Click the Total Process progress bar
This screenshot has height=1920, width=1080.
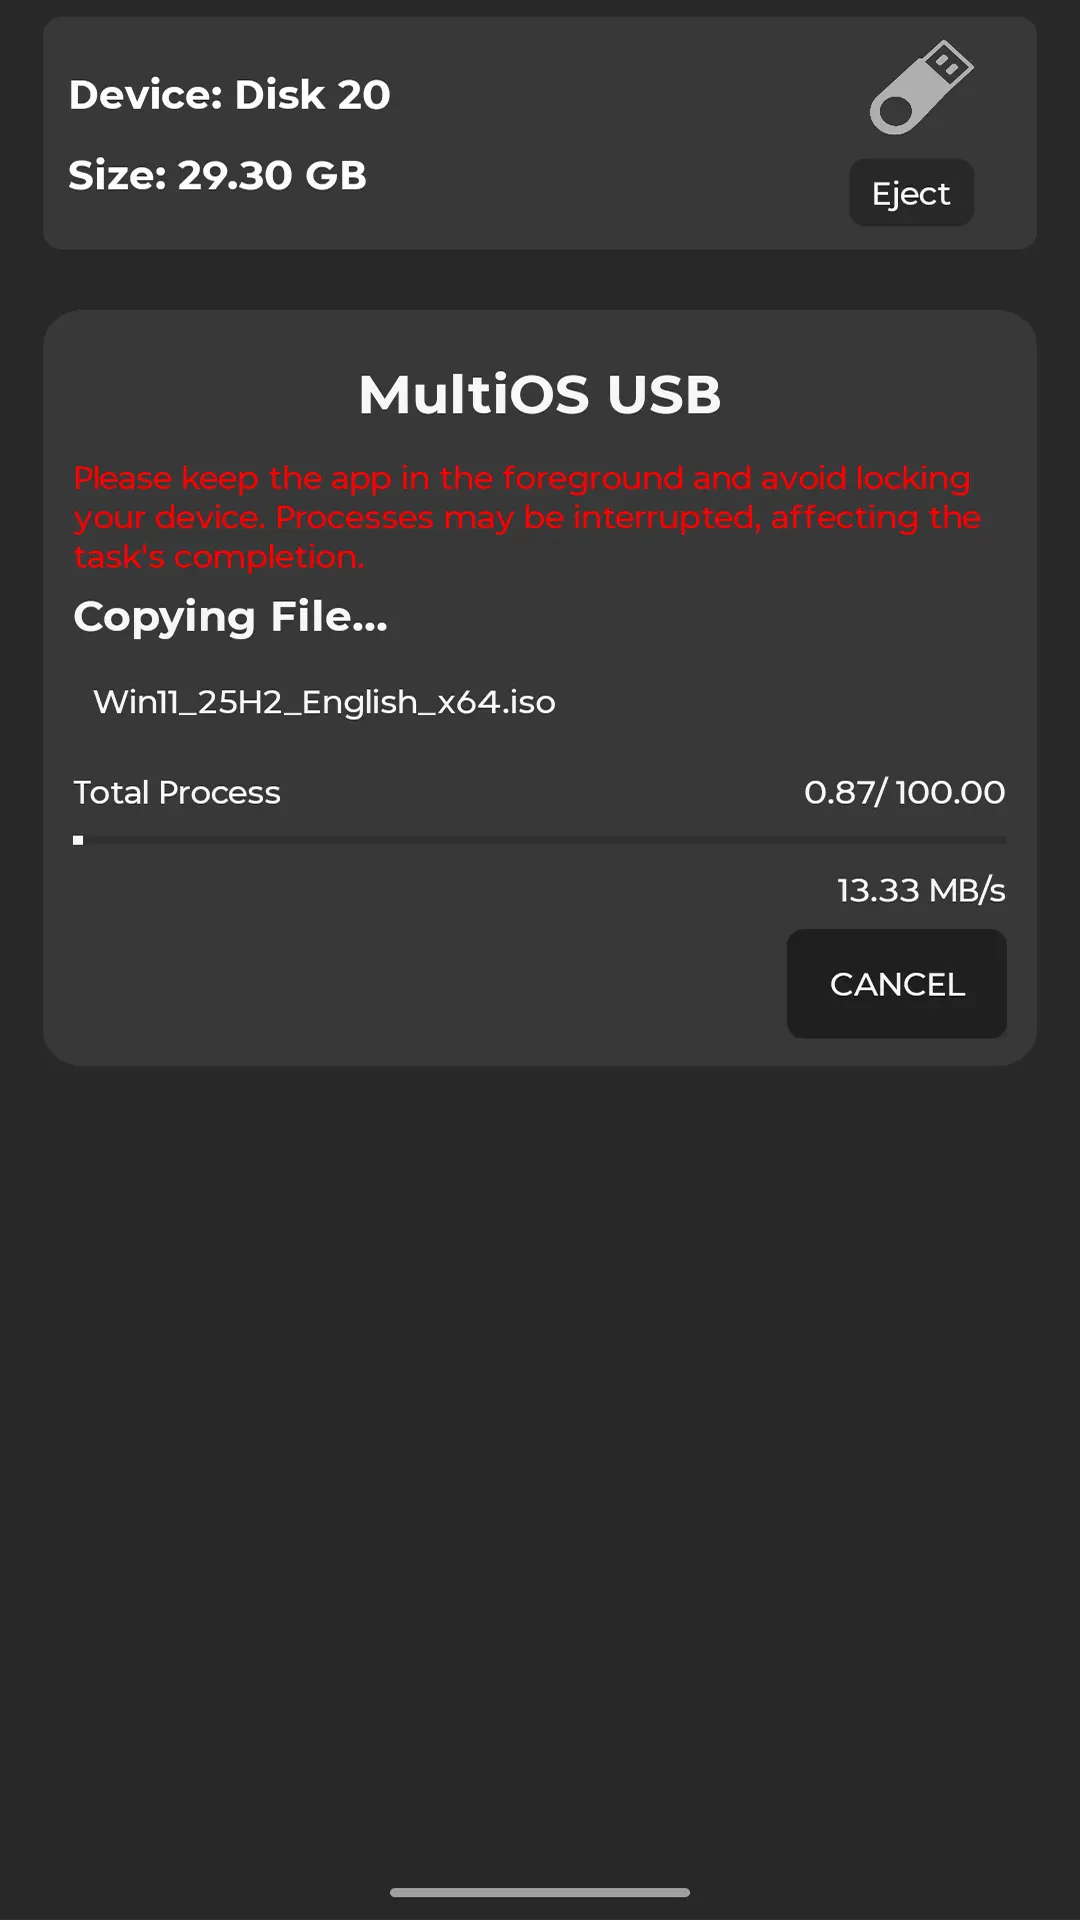click(540, 841)
